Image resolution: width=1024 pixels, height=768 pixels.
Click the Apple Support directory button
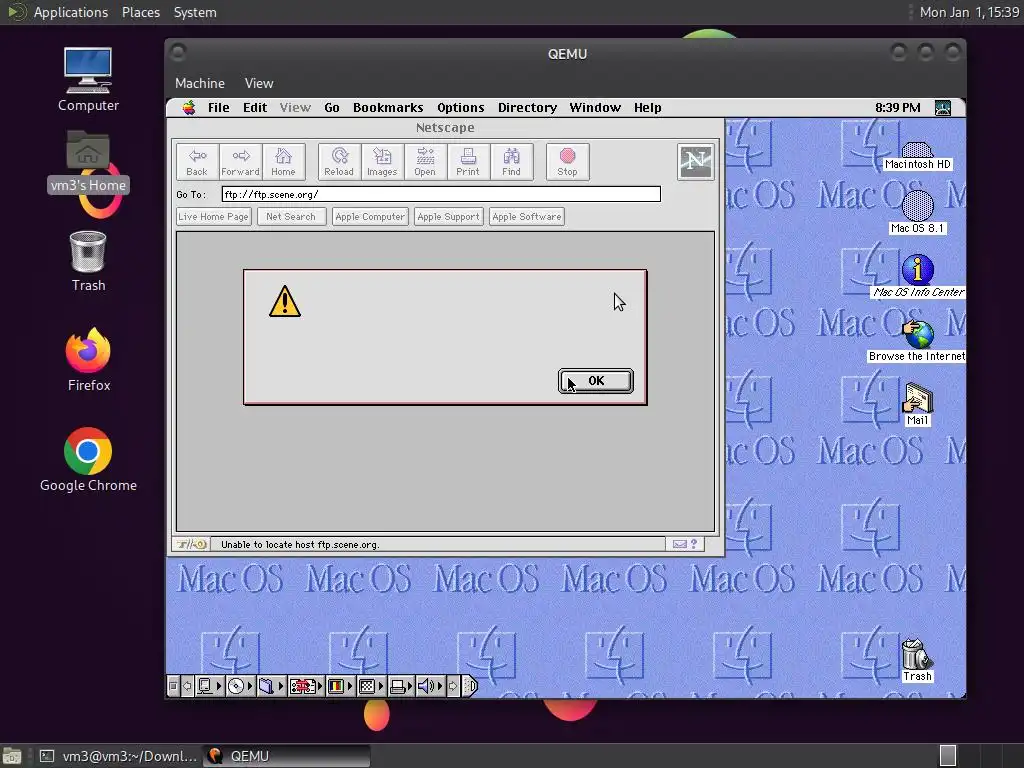449,217
